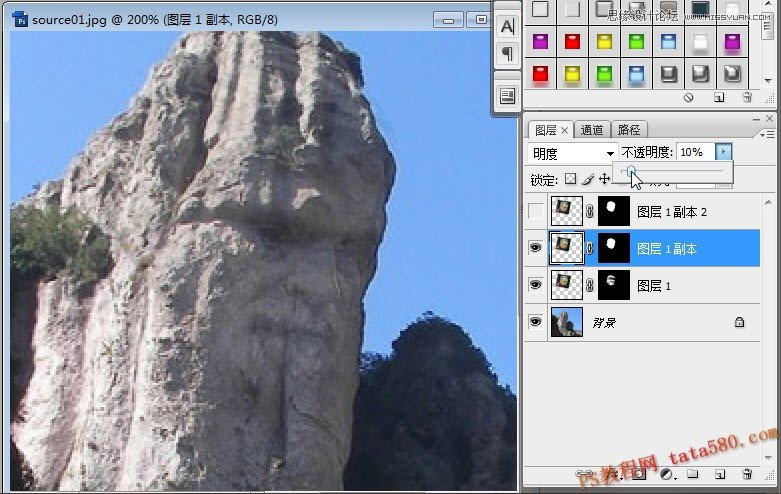Click the opacity slider handle

pyautogui.click(x=632, y=171)
